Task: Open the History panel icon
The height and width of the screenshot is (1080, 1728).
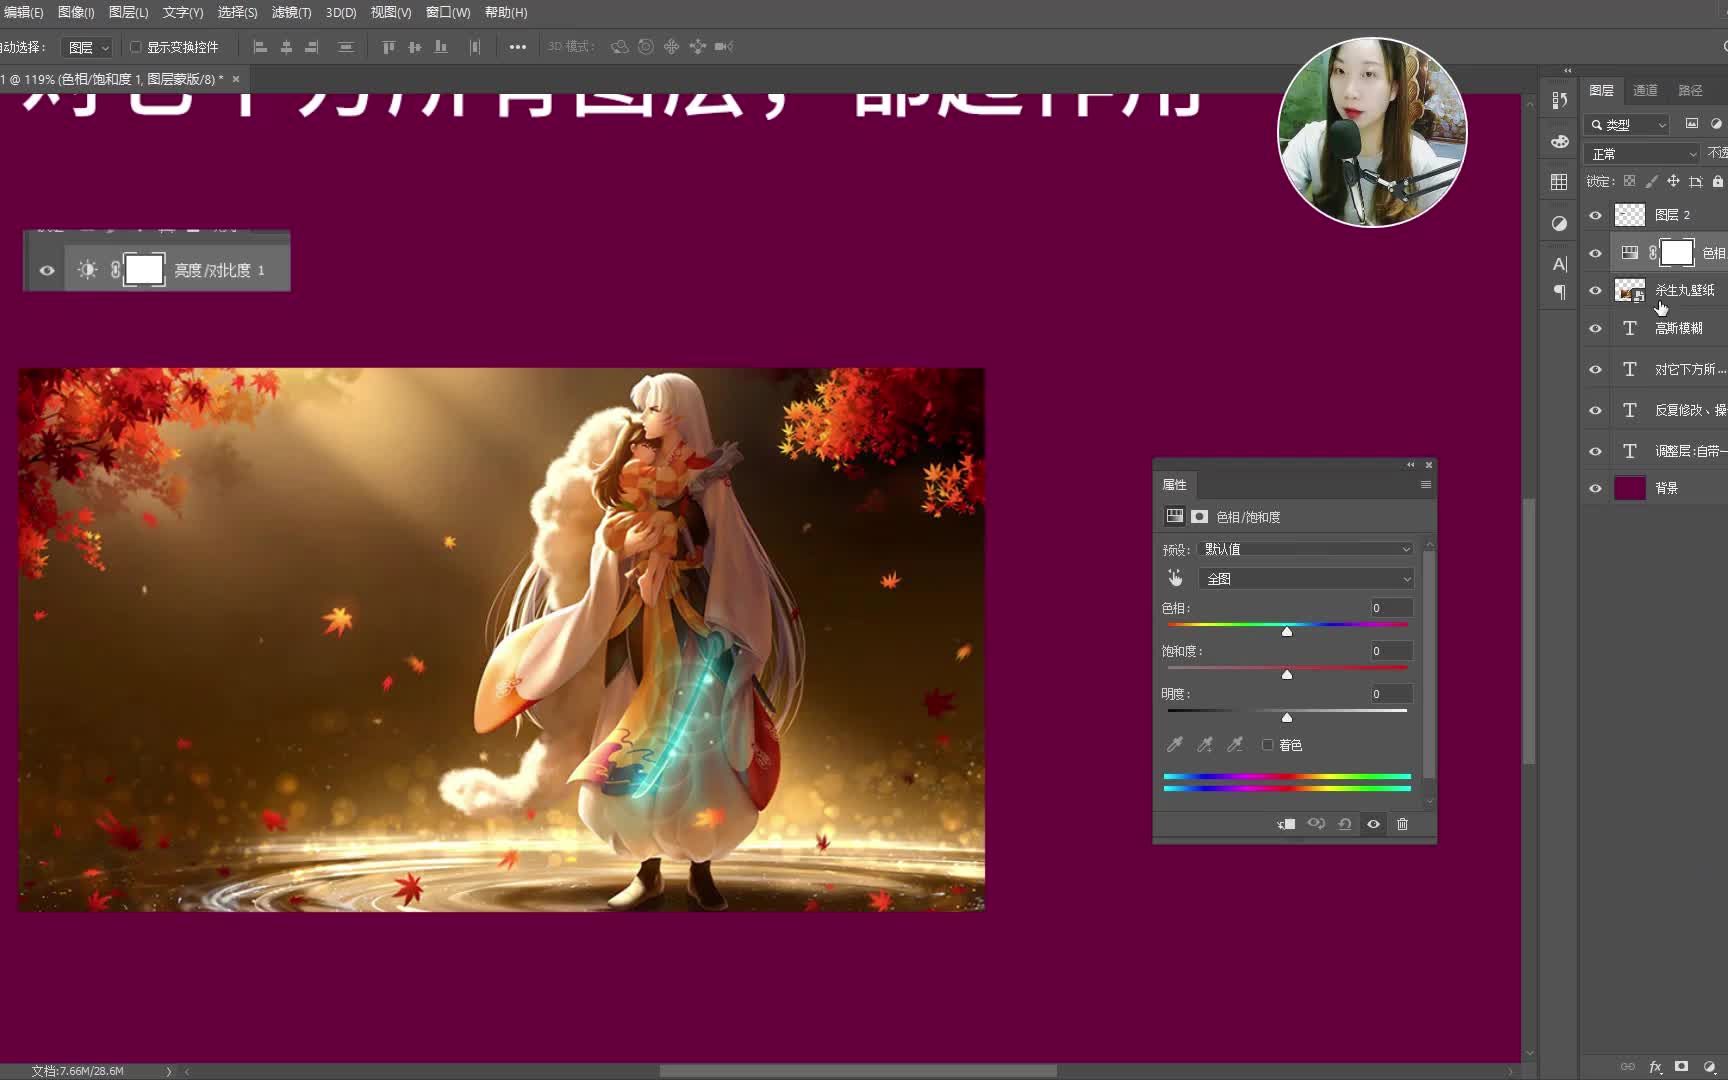Action: tap(1559, 100)
